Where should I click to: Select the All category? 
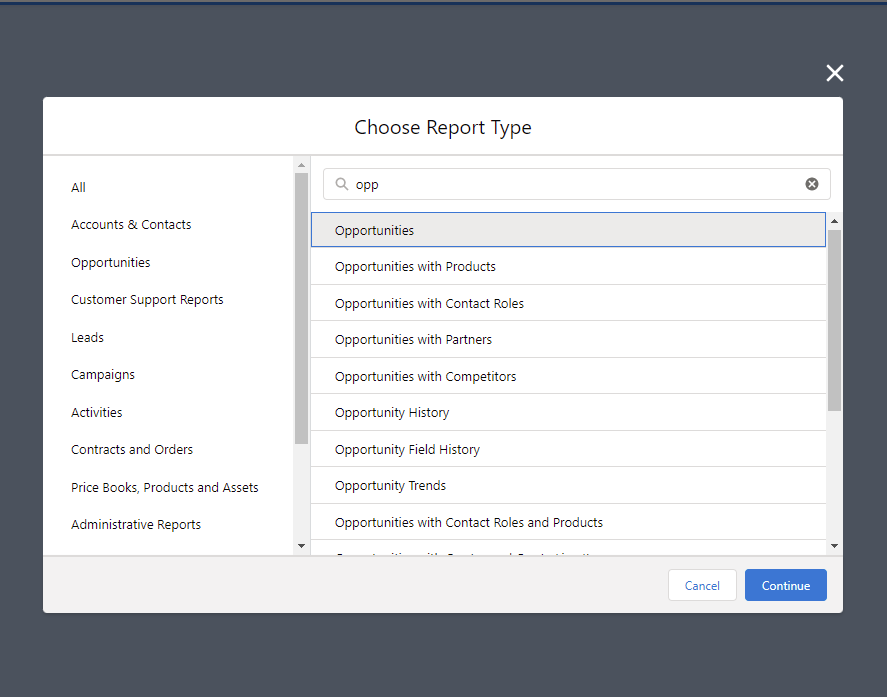pyautogui.click(x=79, y=187)
